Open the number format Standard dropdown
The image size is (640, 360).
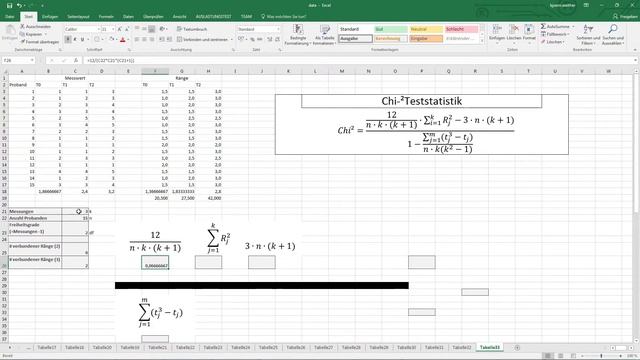pos(258,29)
